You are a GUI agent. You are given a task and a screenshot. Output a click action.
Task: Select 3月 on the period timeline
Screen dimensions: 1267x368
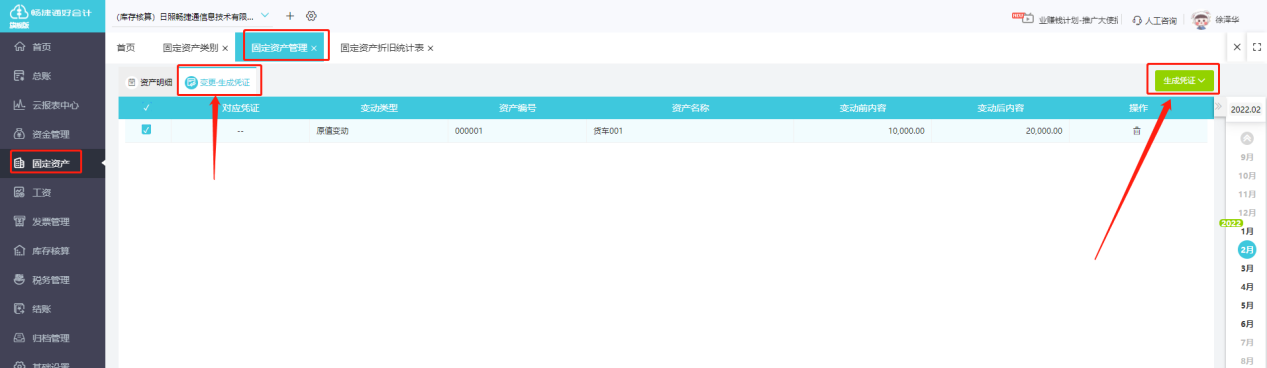(x=1247, y=268)
